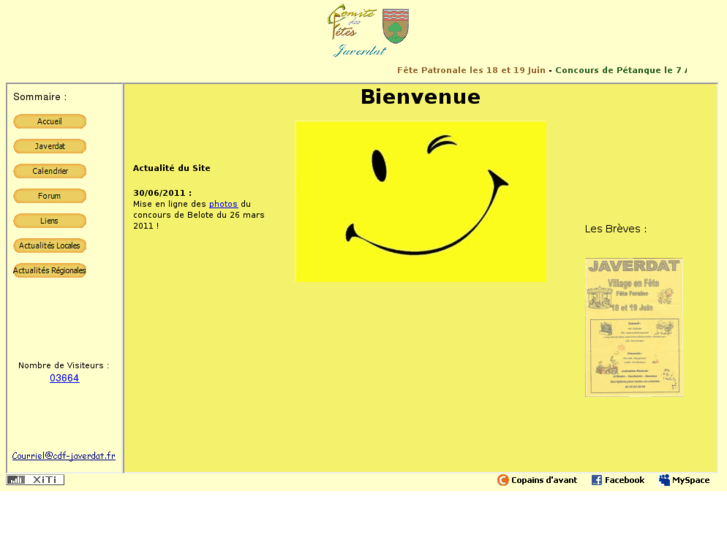Click the visitor counter 03664 link
727x545 pixels.
[64, 378]
